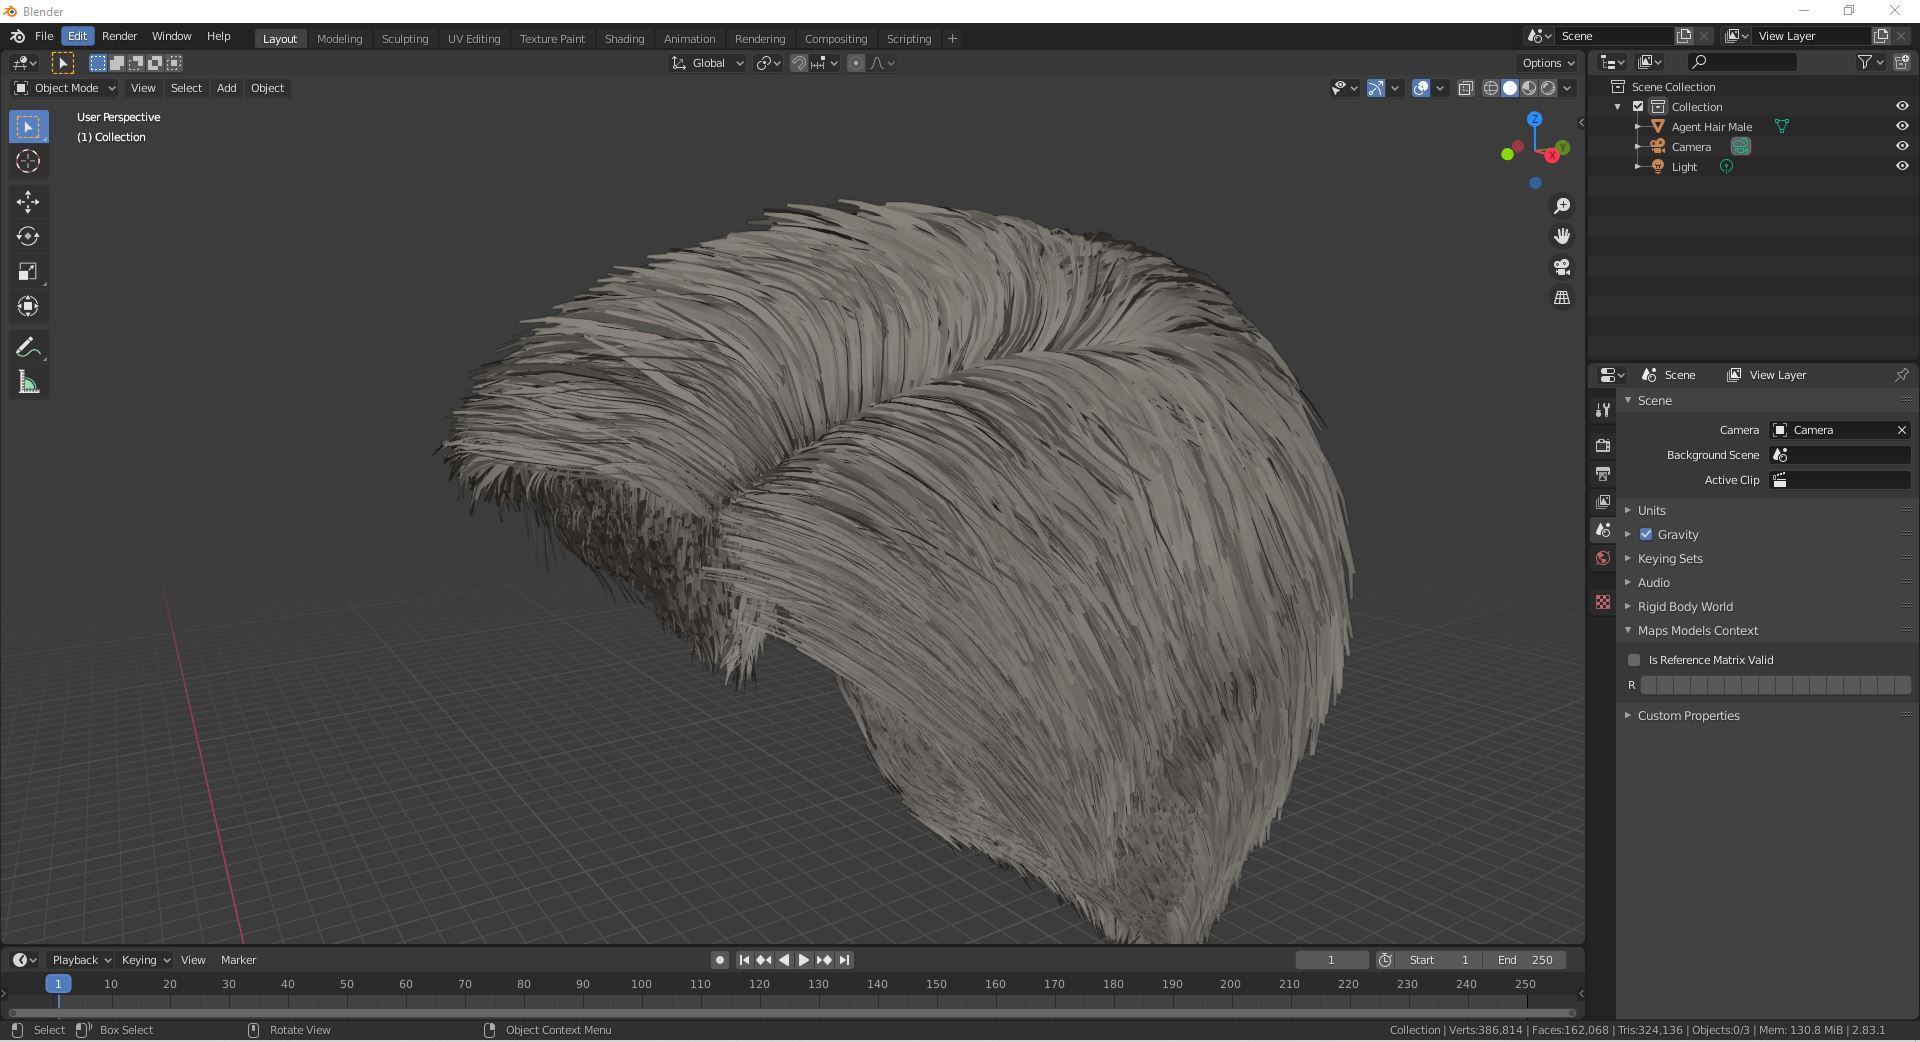Open the Render menu
The height and width of the screenshot is (1042, 1920).
click(119, 36)
